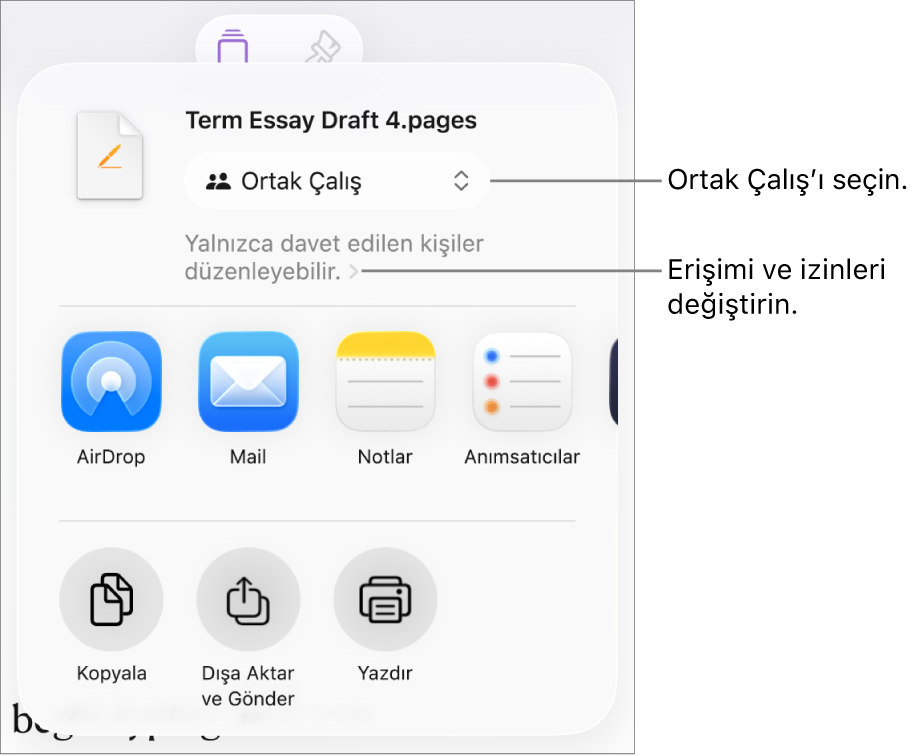
Task: Share the document with Mail
Action: [248, 381]
